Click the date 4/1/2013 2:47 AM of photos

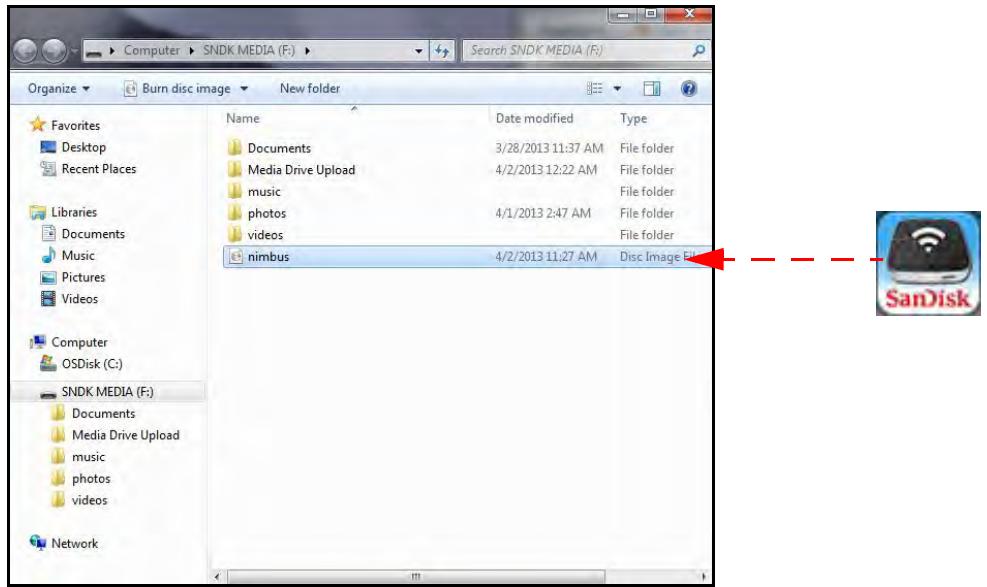[543, 213]
